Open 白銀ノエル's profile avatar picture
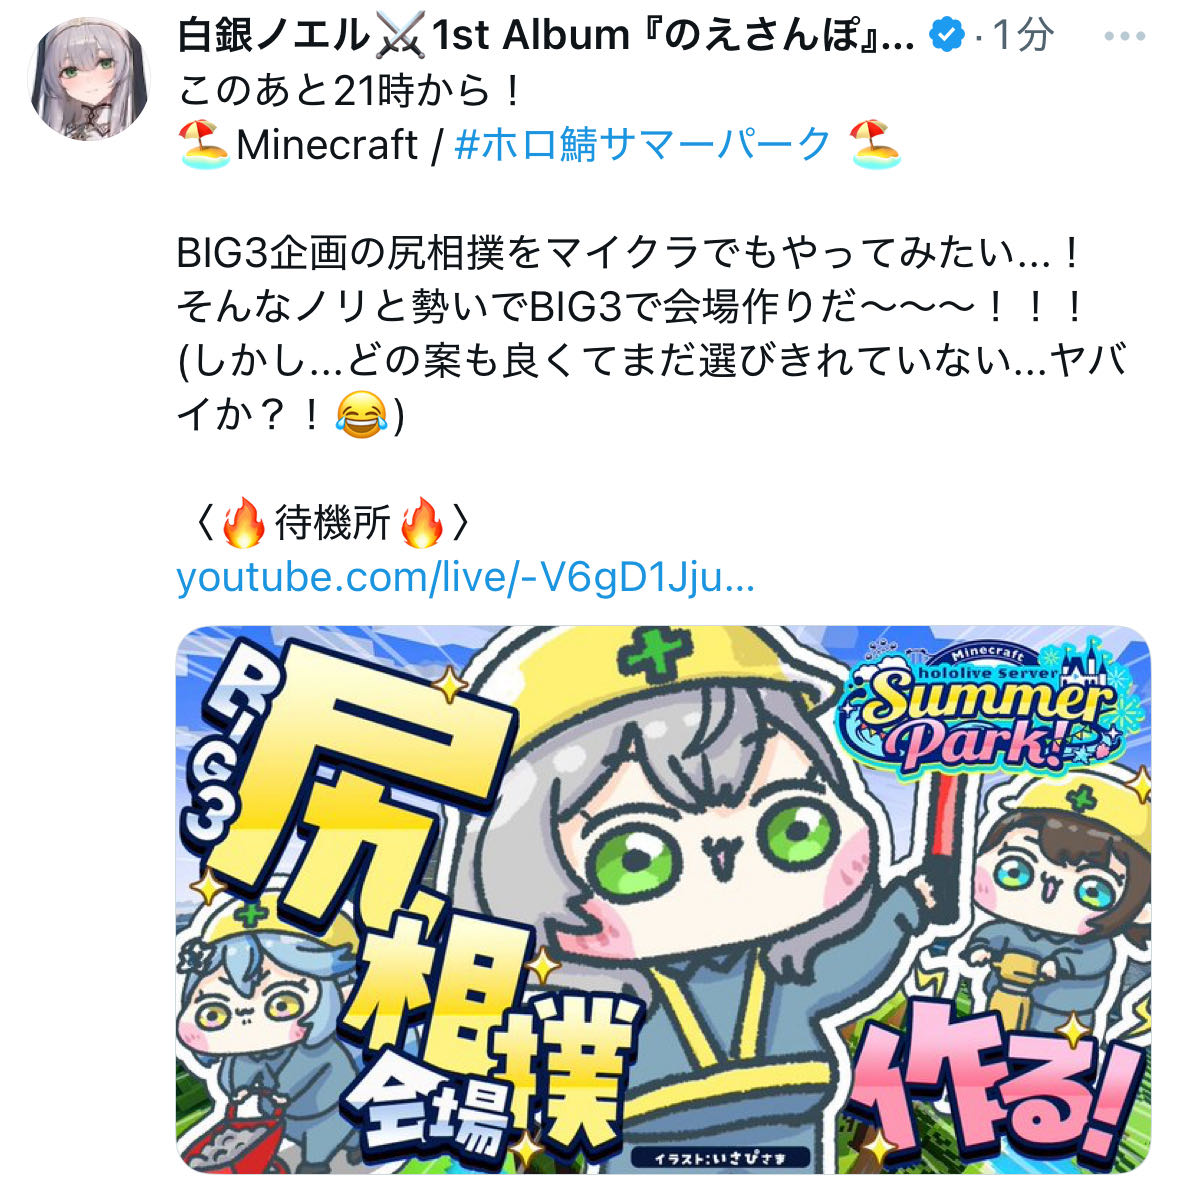1179x1188 pixels. pyautogui.click(x=89, y=80)
